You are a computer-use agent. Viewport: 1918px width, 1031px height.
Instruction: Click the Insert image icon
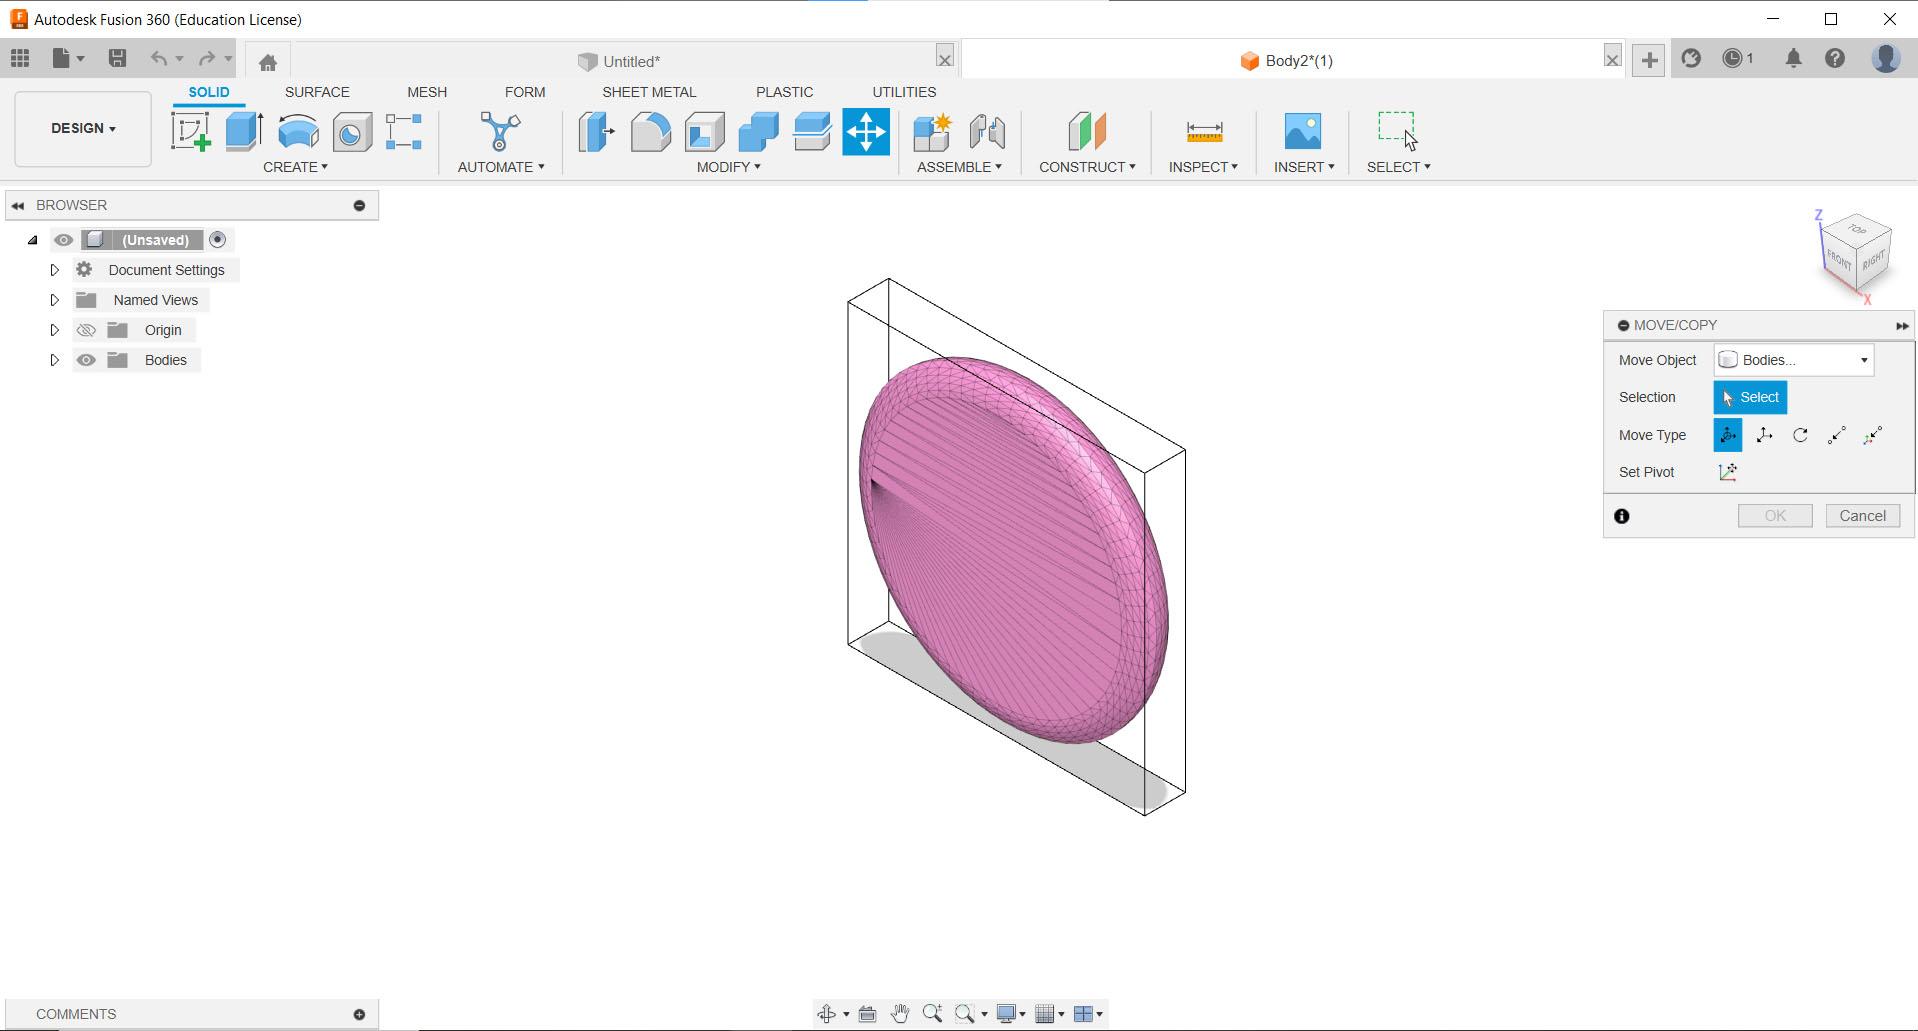[1303, 131]
